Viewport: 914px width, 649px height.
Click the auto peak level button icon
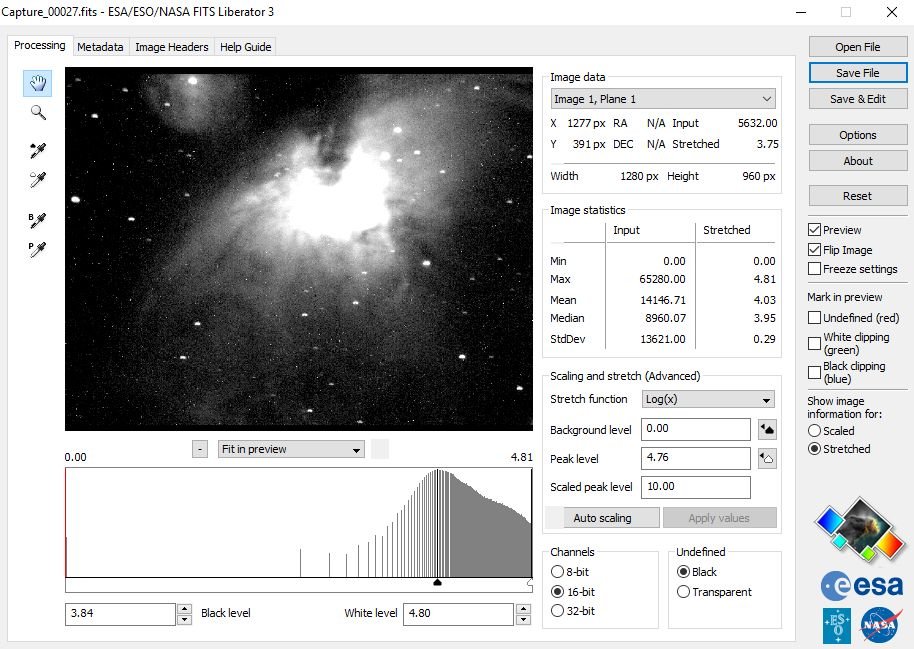(767, 458)
